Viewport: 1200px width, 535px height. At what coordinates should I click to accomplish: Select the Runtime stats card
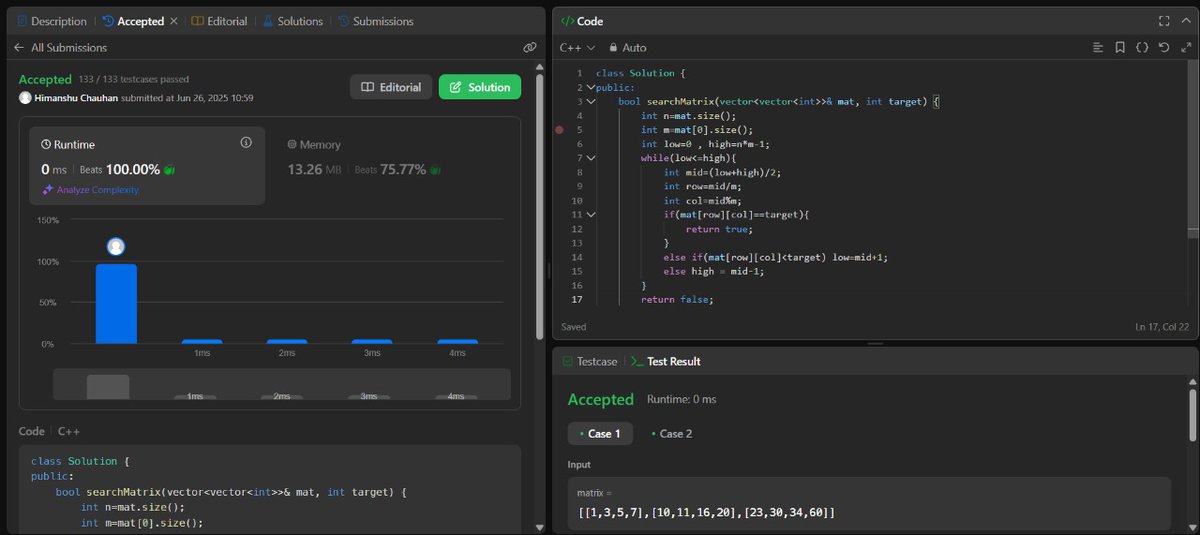click(146, 165)
